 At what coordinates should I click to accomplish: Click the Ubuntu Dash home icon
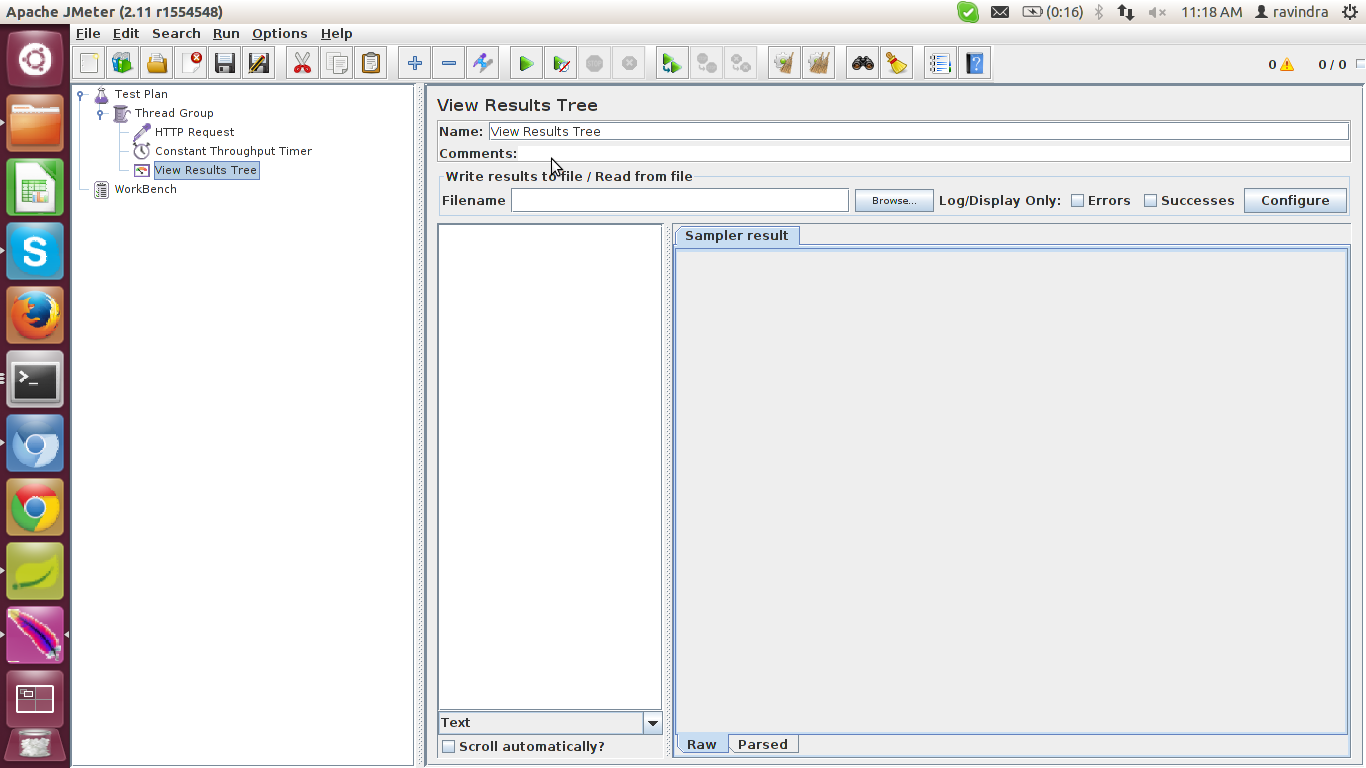click(x=35, y=59)
